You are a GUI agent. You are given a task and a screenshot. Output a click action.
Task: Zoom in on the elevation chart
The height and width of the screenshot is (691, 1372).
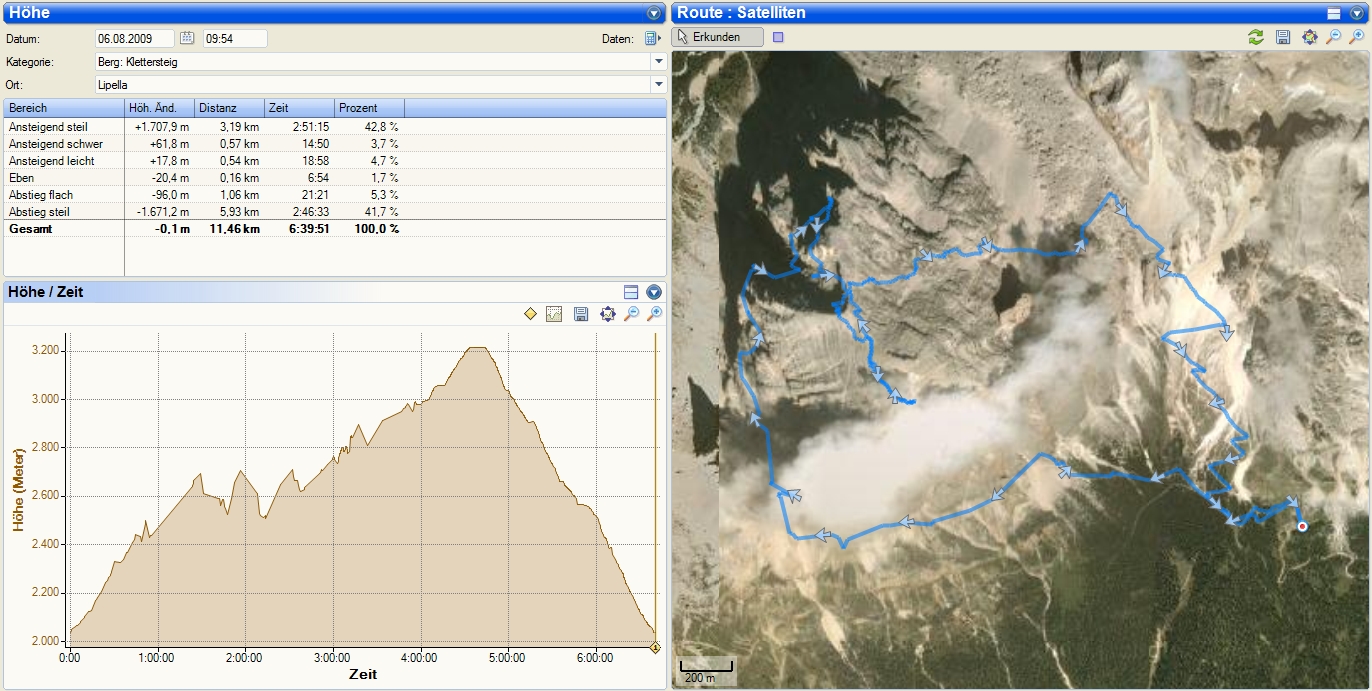(x=655, y=314)
